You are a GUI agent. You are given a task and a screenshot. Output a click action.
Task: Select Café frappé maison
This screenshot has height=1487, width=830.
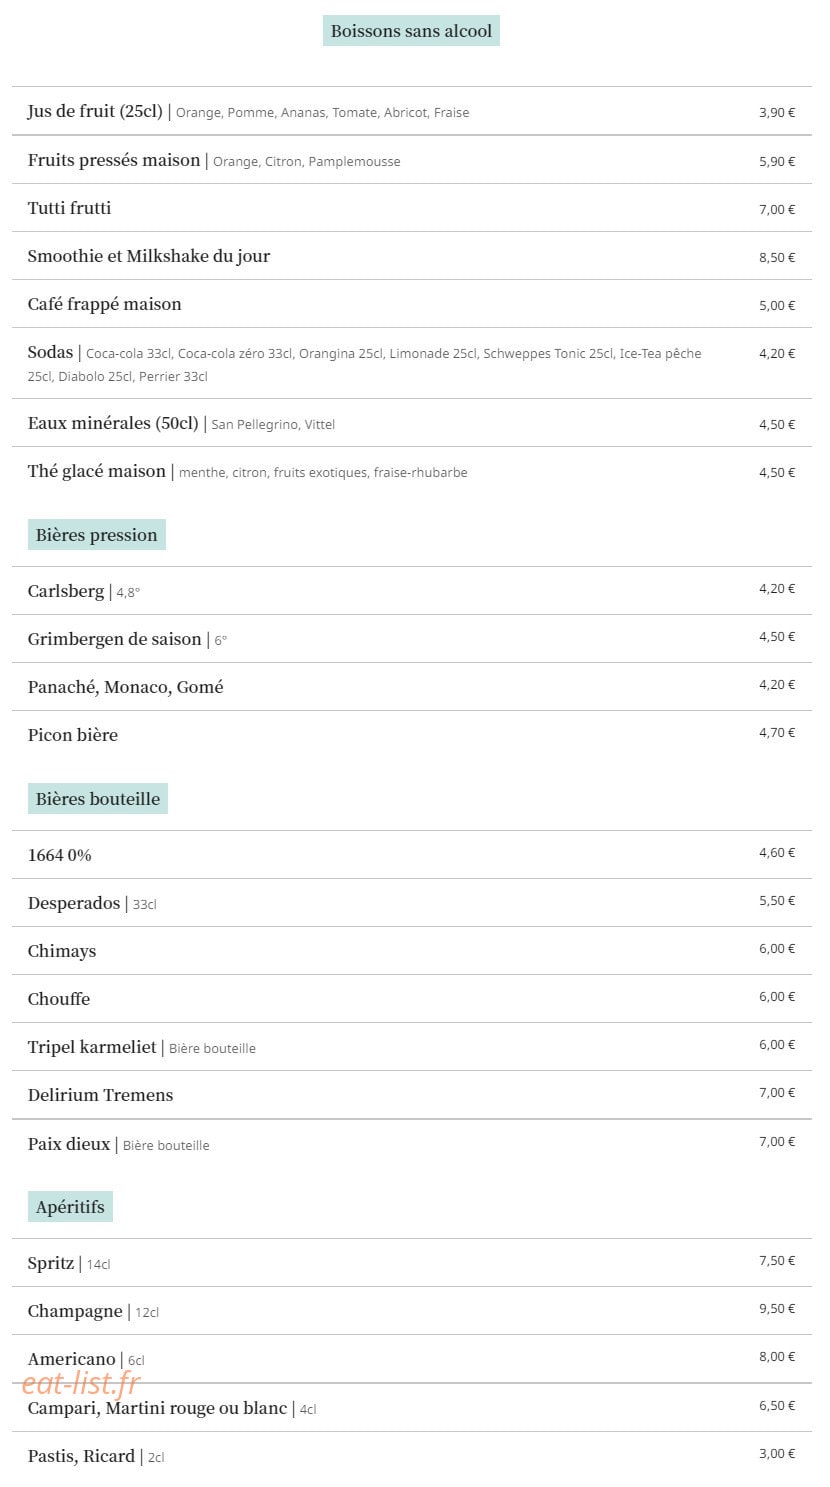click(x=412, y=304)
